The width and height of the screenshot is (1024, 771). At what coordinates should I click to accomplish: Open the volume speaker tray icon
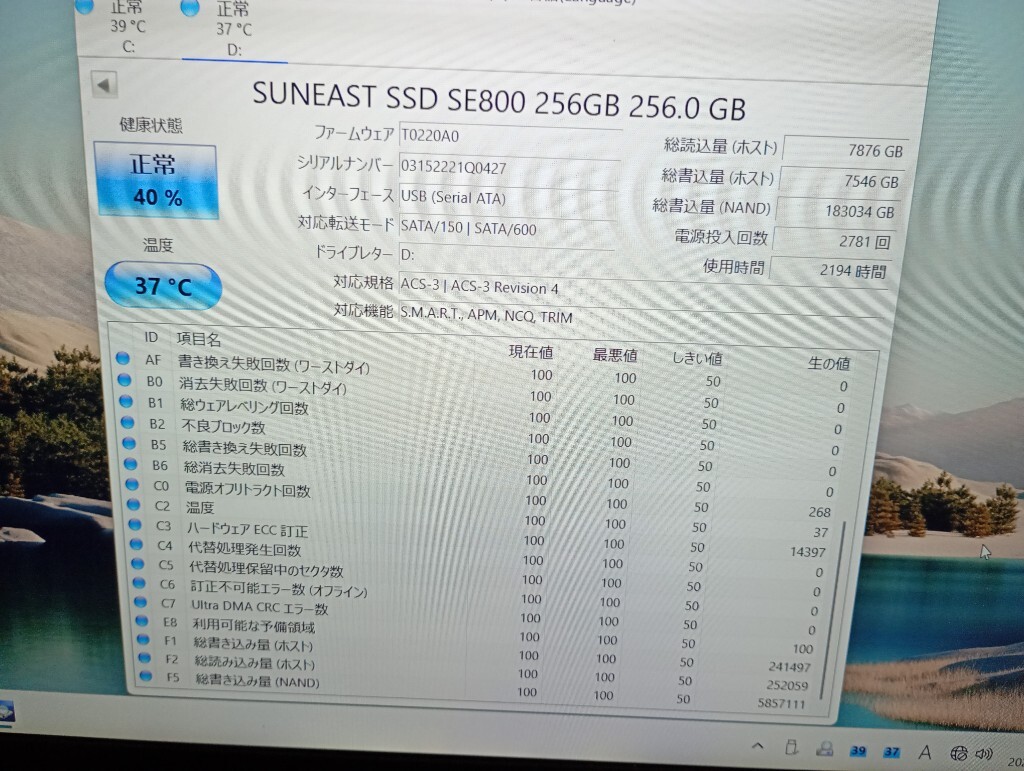[984, 754]
